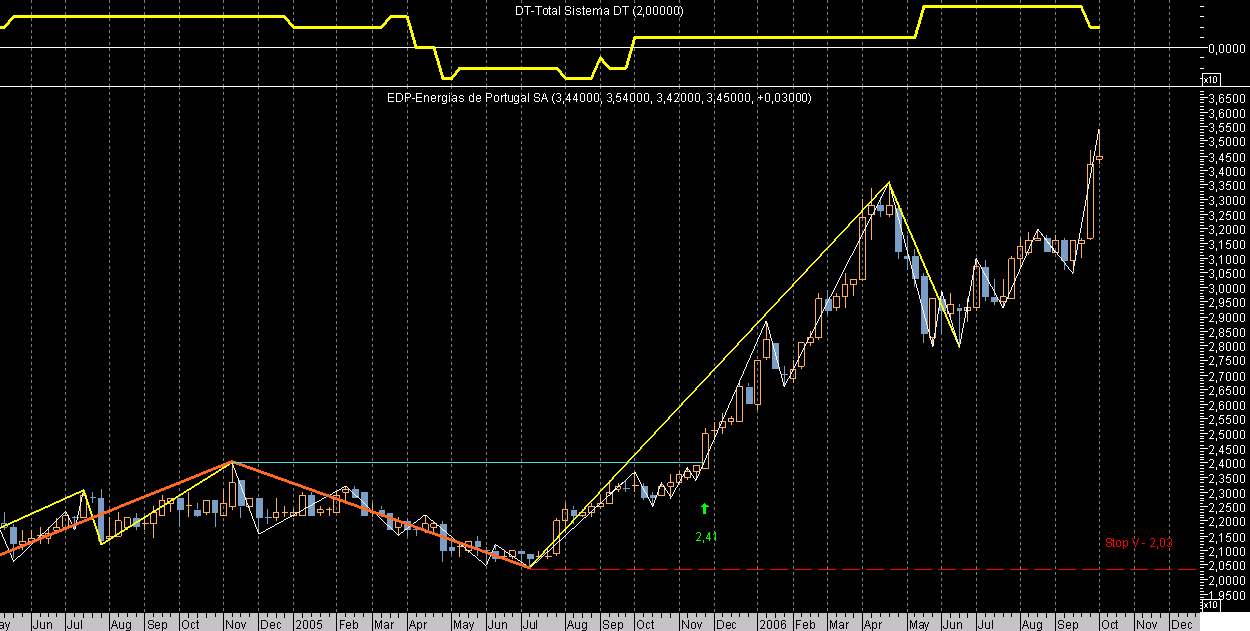Click the 0,0000 indicator axis value

1225,48
